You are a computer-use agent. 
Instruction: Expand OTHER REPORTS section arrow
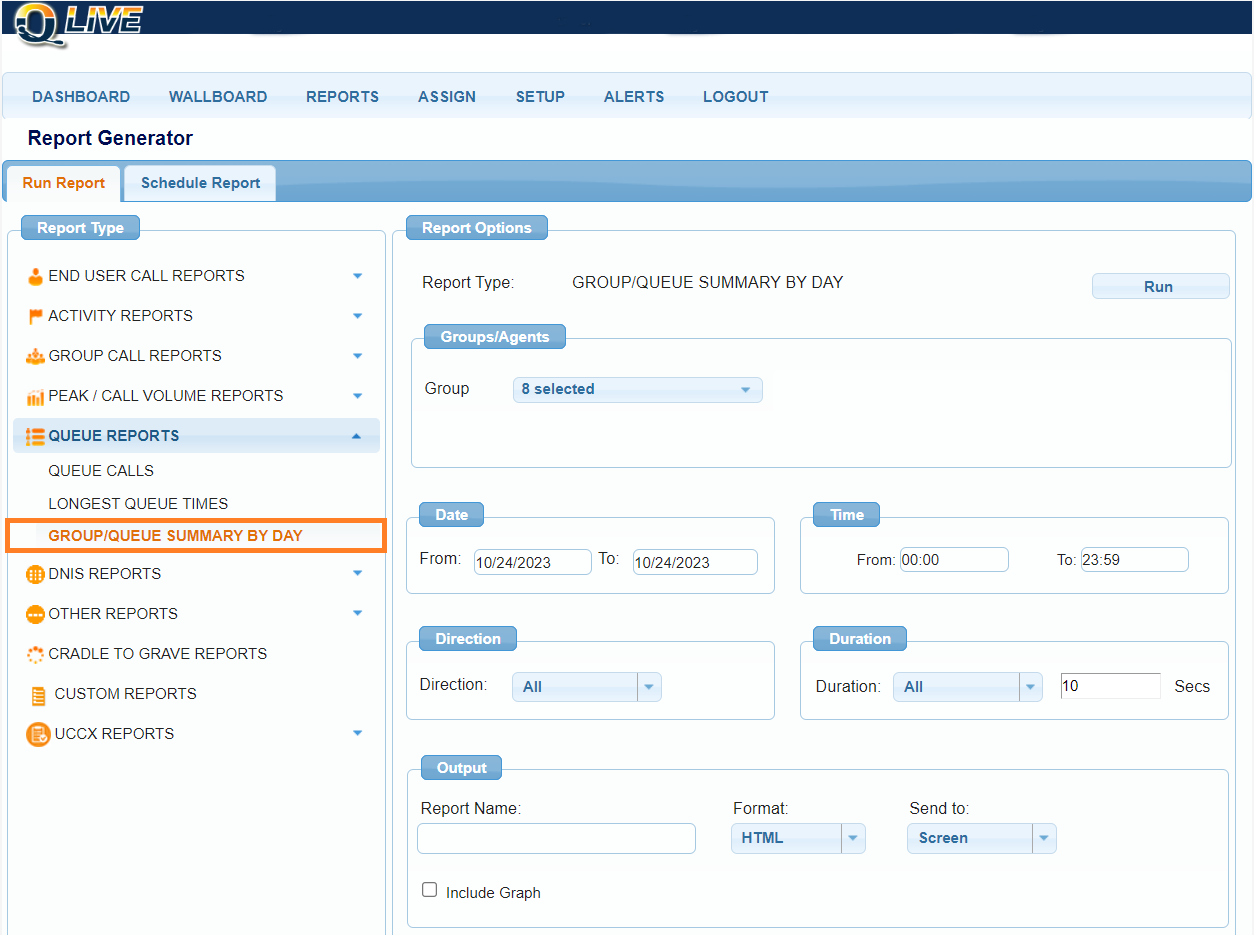[358, 614]
